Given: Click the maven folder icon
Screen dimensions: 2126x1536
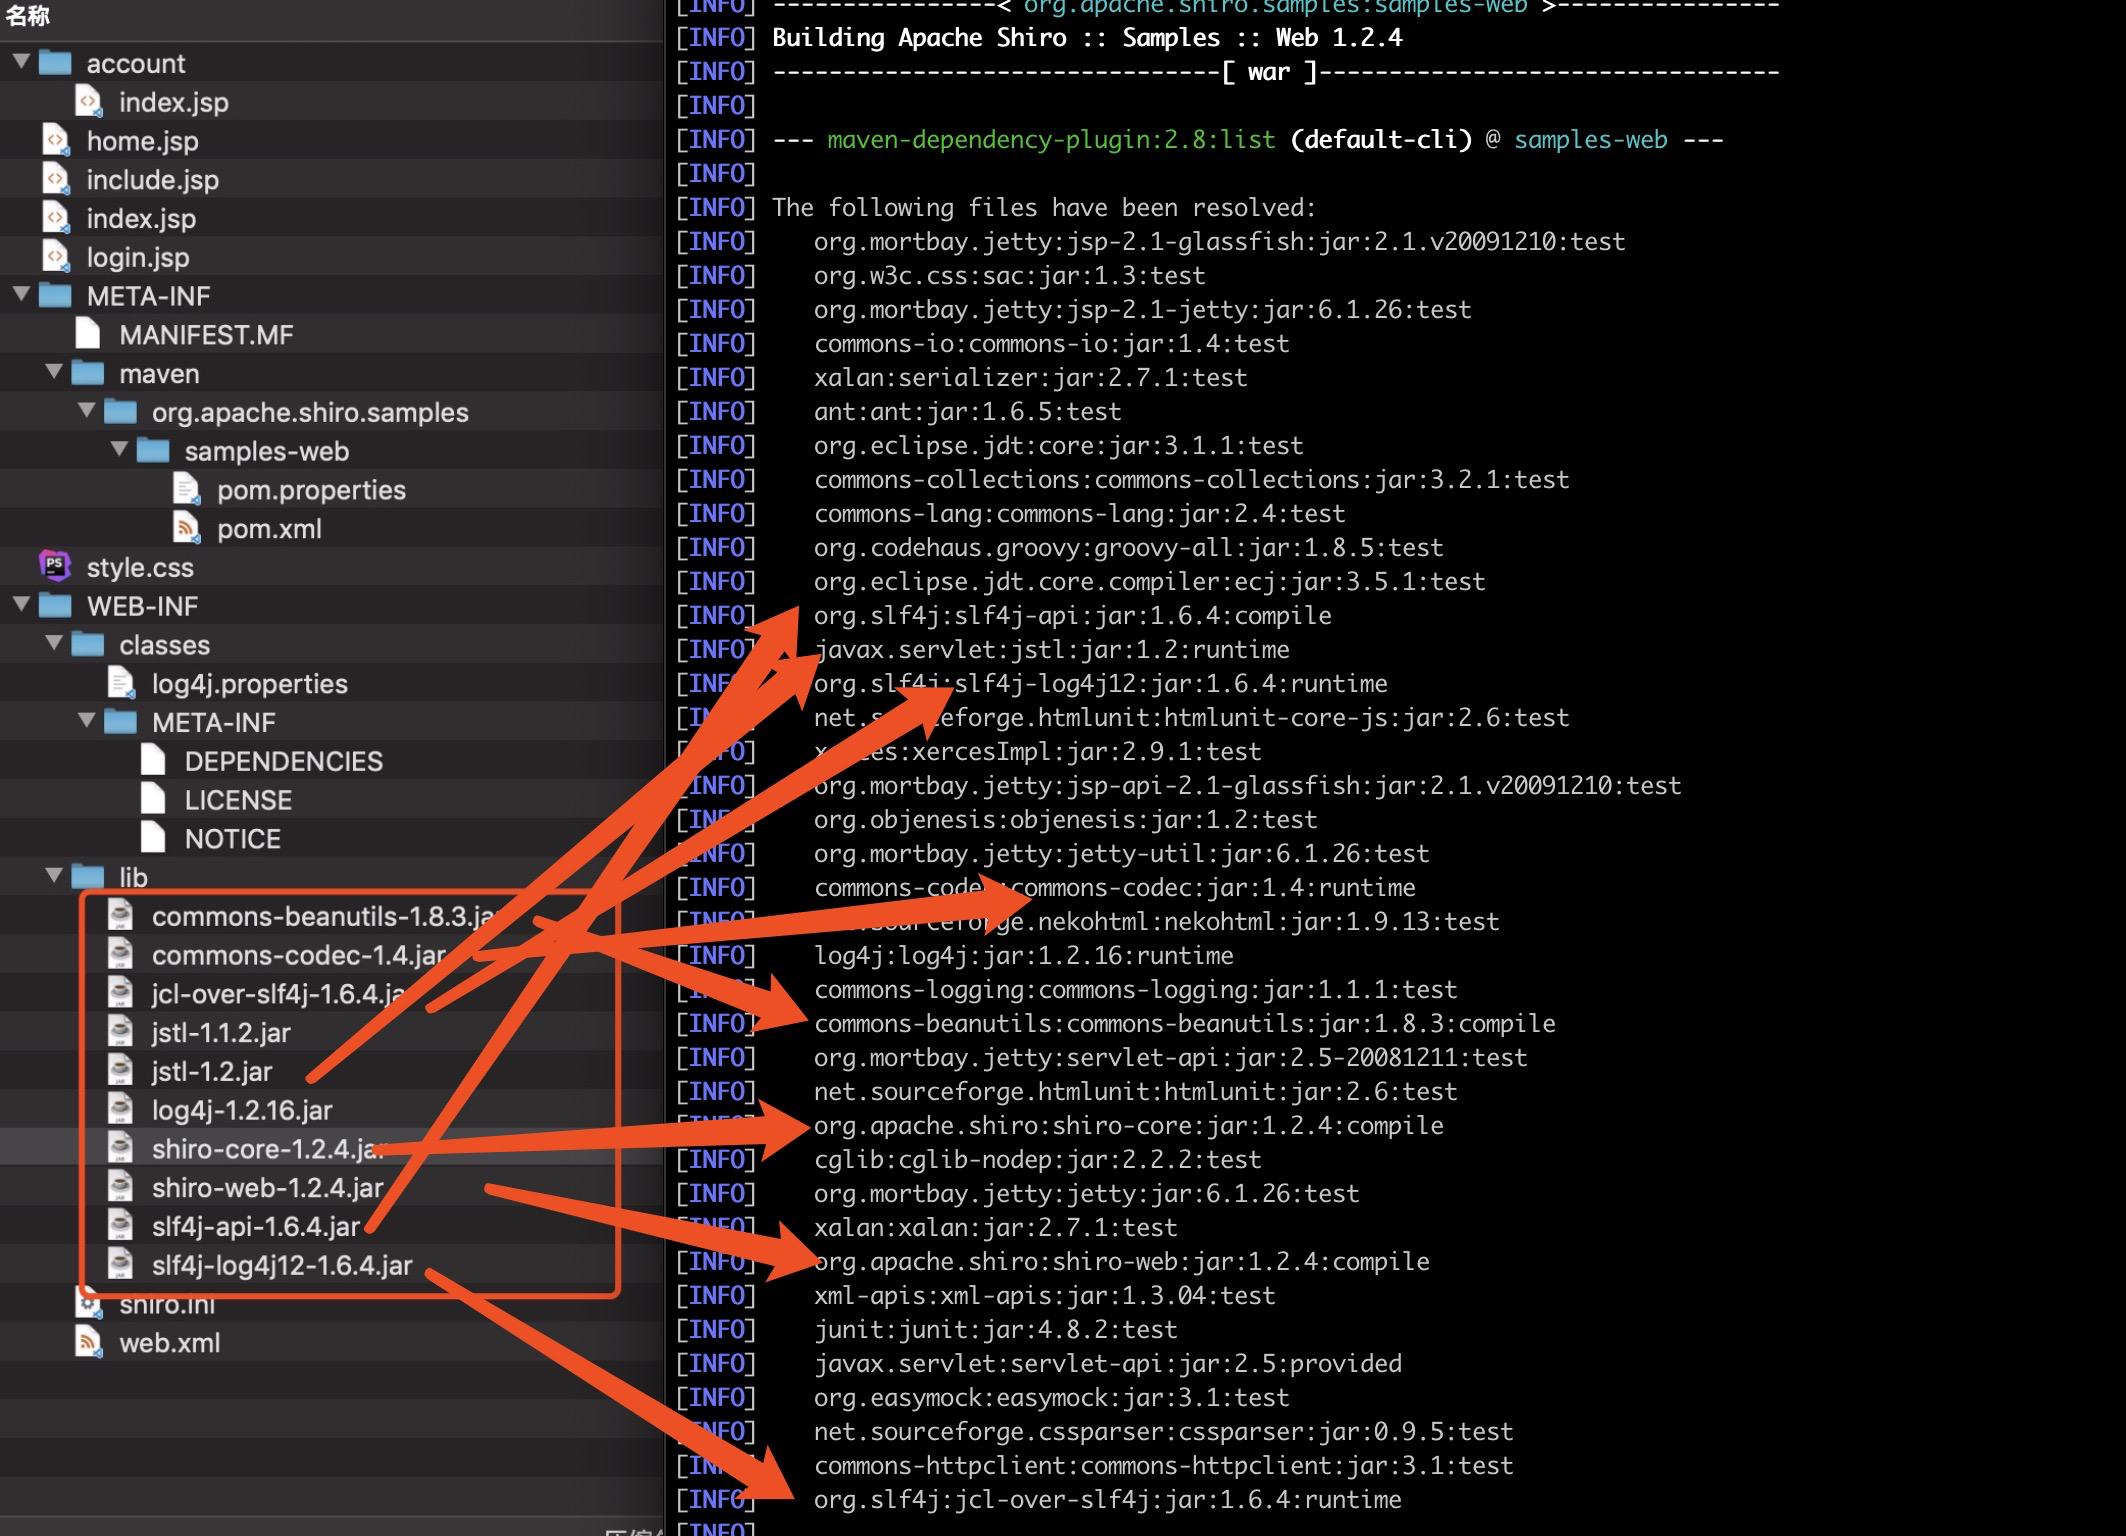Looking at the screenshot, I should click(88, 373).
